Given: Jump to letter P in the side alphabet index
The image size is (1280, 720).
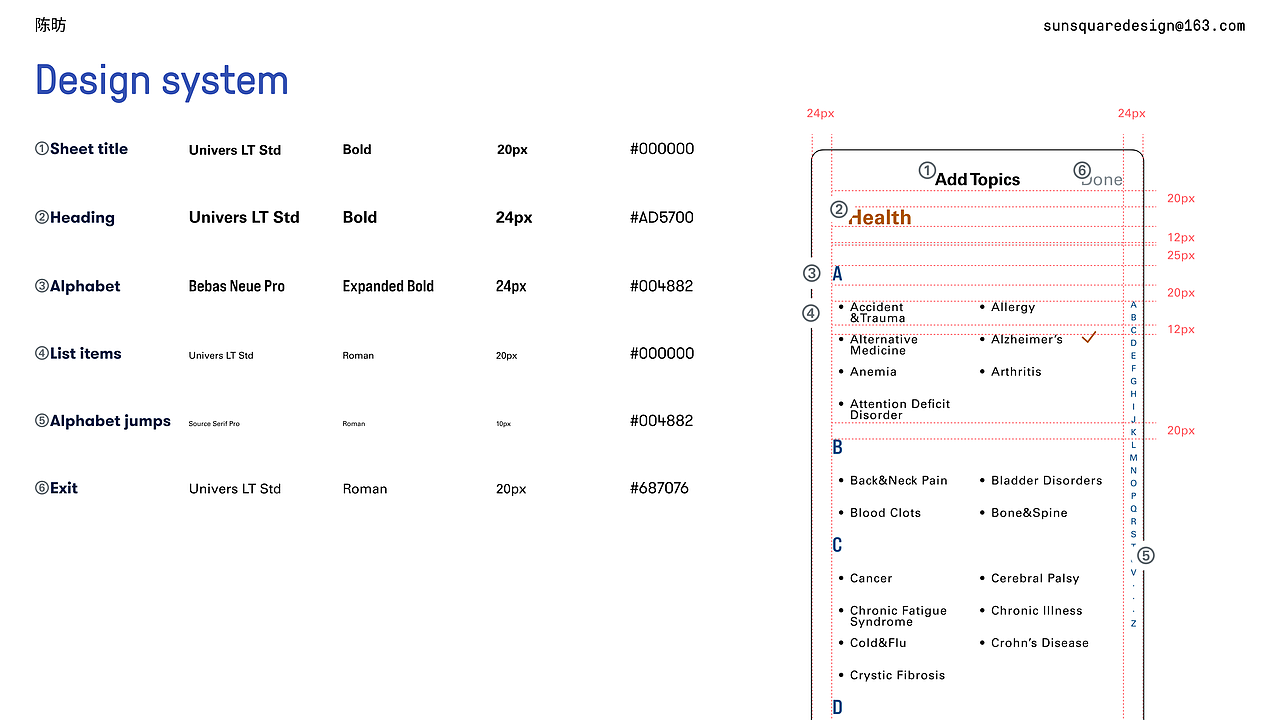Looking at the screenshot, I should (x=1133, y=496).
